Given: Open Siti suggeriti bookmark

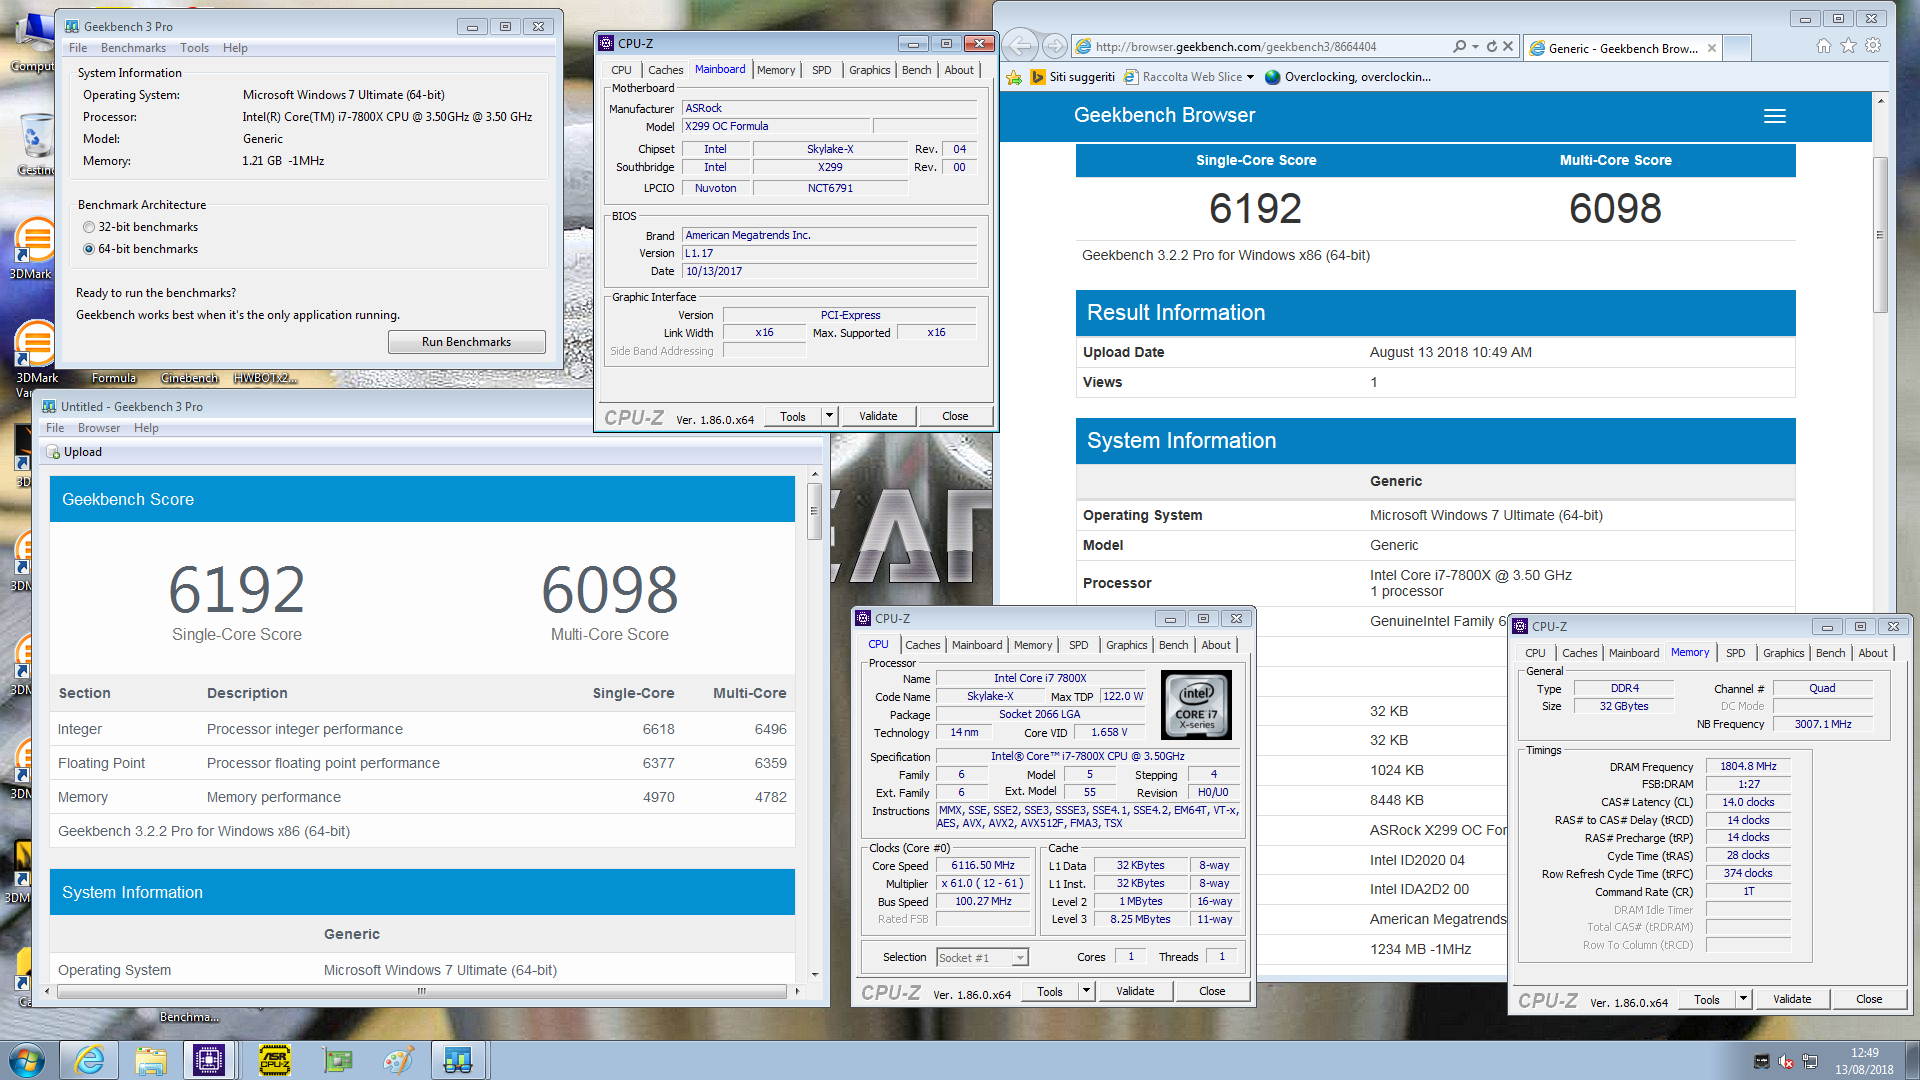Looking at the screenshot, I should click(x=1072, y=77).
